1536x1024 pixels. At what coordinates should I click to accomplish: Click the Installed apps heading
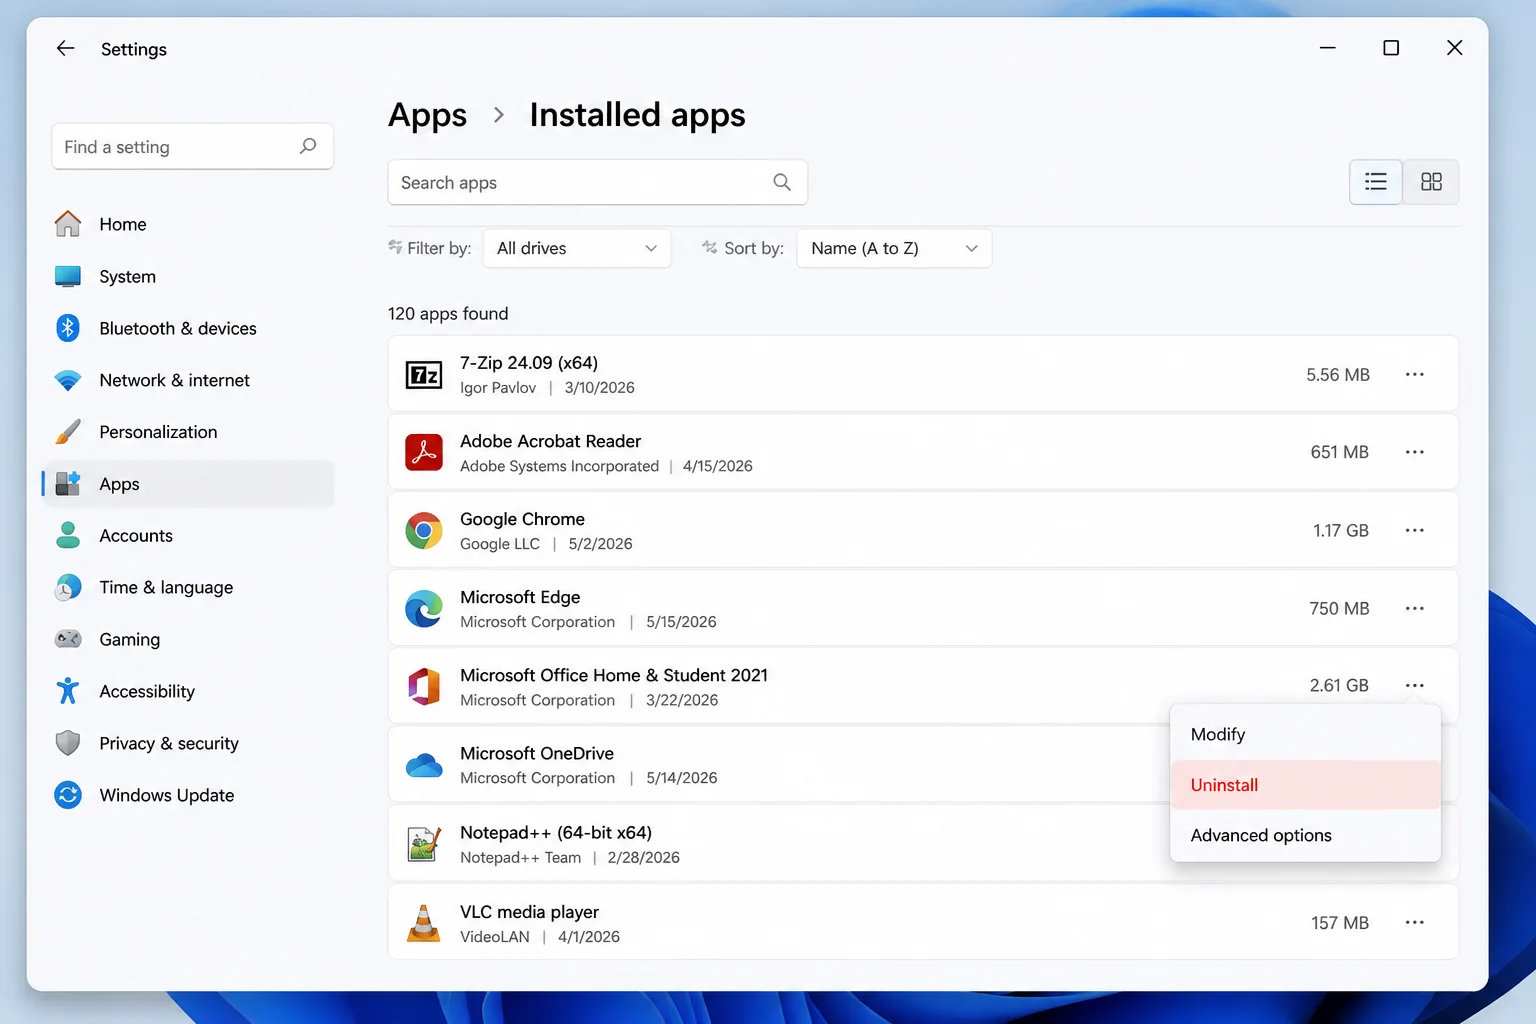click(637, 115)
